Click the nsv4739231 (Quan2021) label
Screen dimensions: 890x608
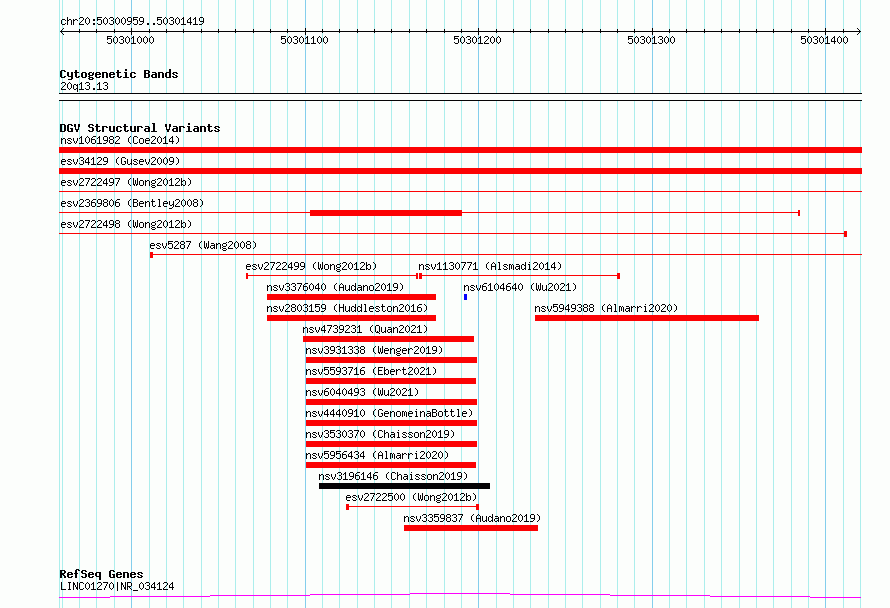pyautogui.click(x=365, y=329)
